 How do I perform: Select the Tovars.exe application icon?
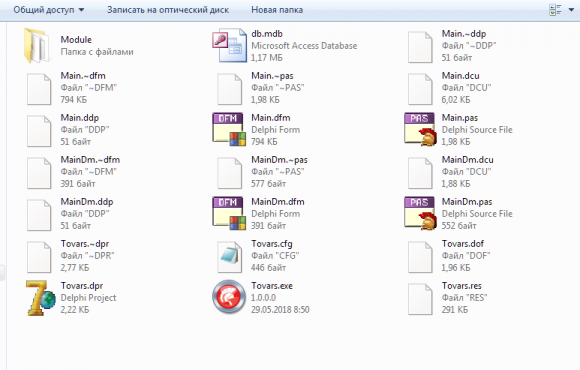pyautogui.click(x=229, y=297)
